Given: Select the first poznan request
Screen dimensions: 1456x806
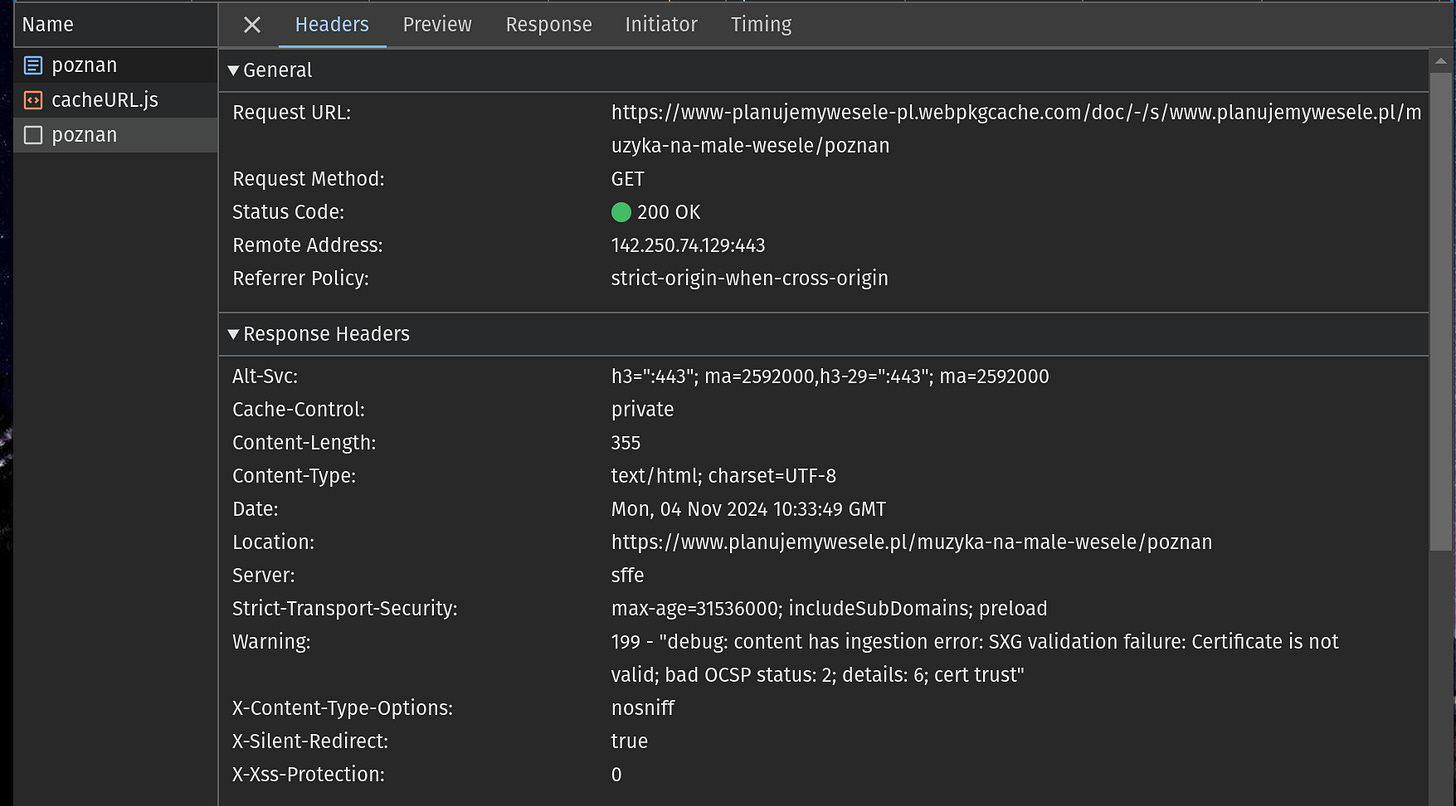Looking at the screenshot, I should [x=84, y=66].
